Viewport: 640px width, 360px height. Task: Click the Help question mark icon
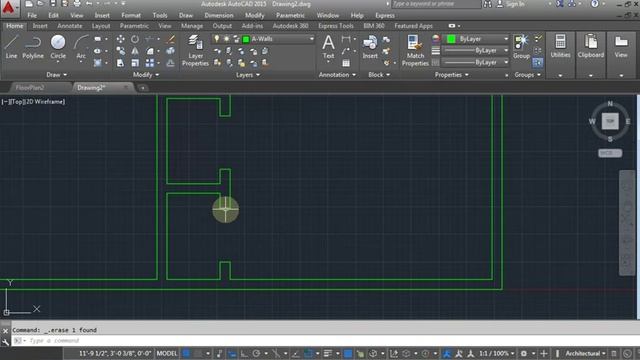point(595,4)
